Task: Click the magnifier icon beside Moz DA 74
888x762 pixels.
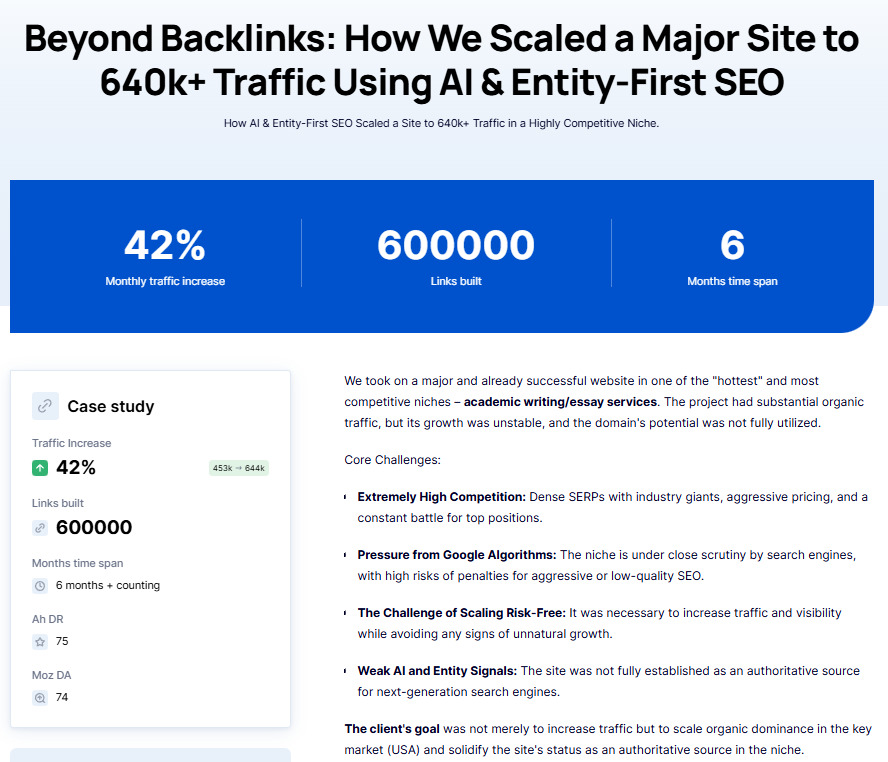Action: pyautogui.click(x=39, y=697)
